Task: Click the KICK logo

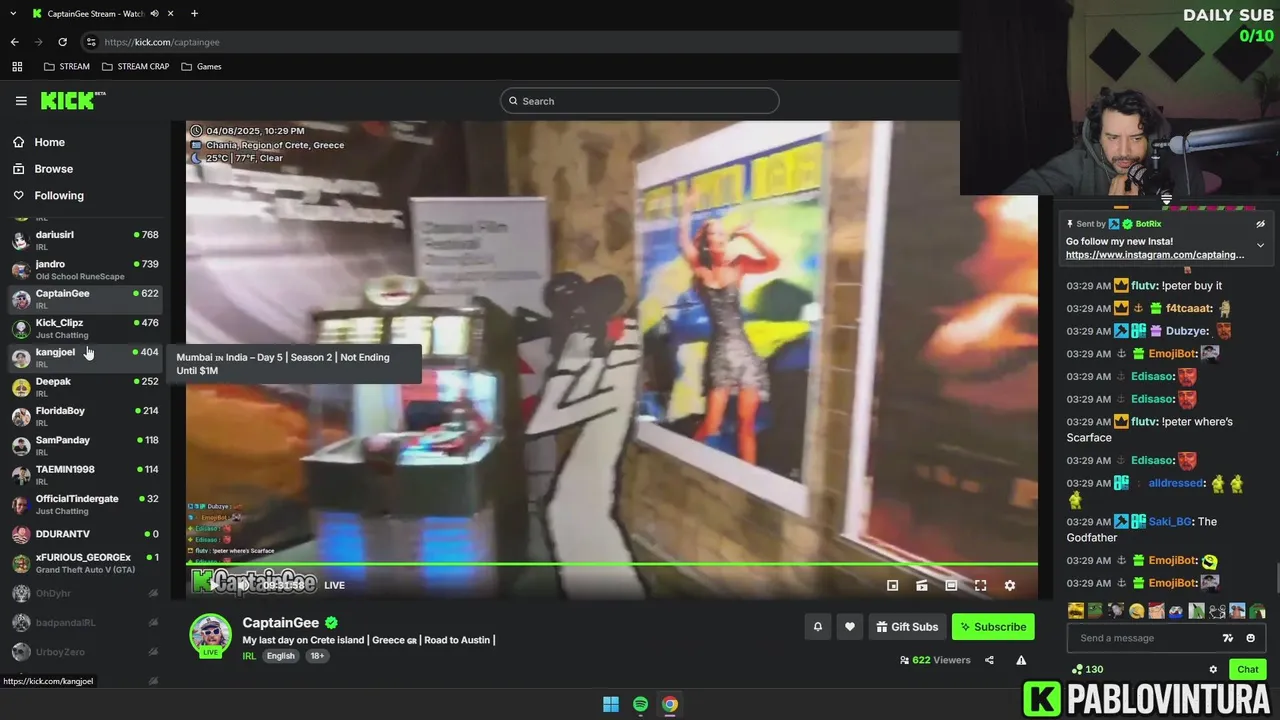Action: [72, 100]
